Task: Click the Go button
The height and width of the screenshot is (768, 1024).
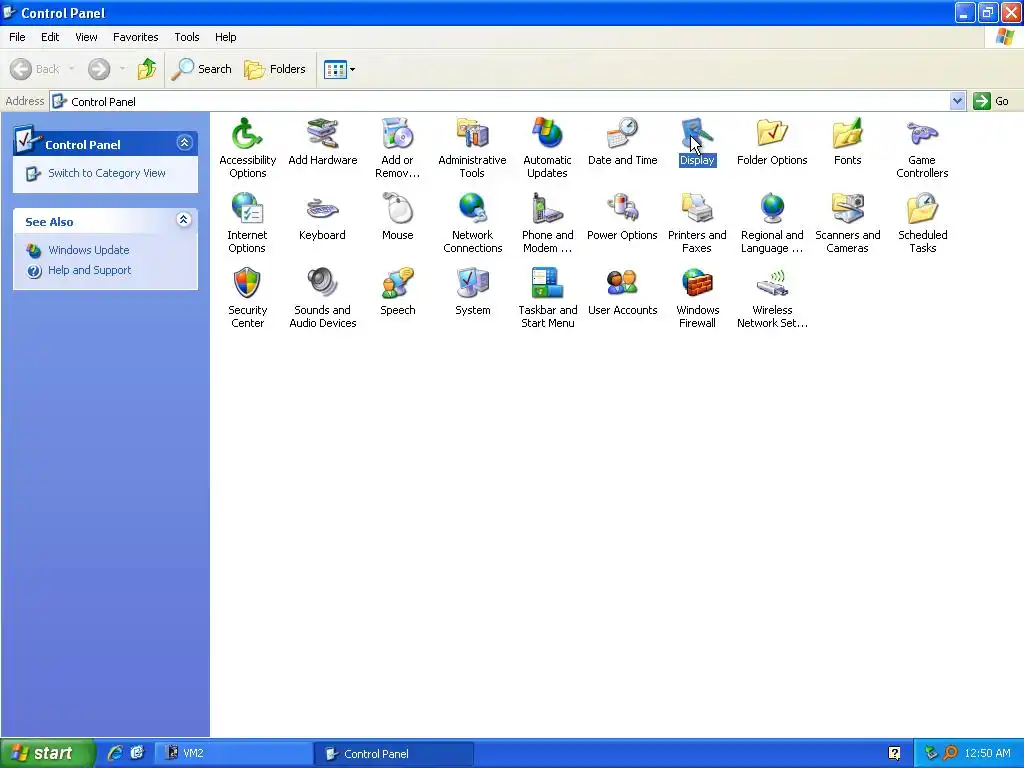Action: [991, 101]
